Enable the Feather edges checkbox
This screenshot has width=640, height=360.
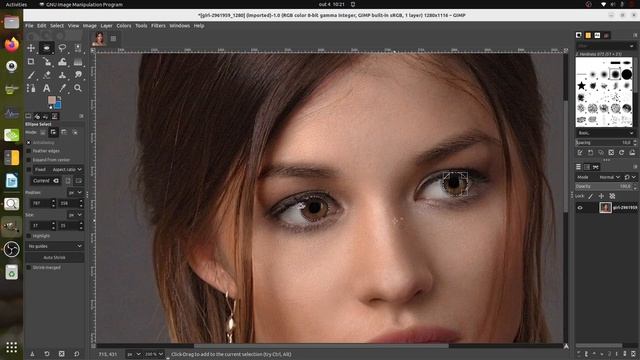point(29,151)
